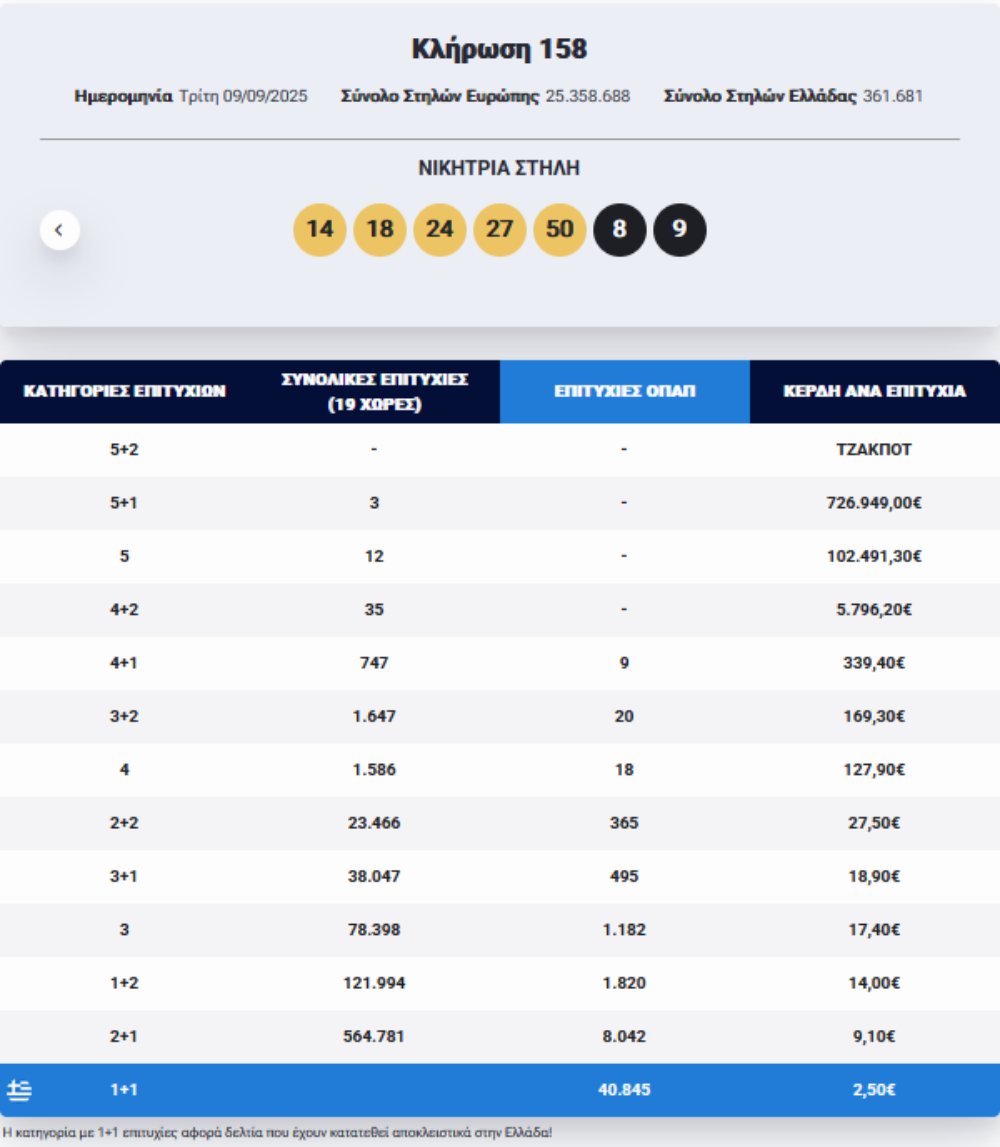Click the prize 17,40€
Screen dimensions: 1000x1147
tap(874, 930)
